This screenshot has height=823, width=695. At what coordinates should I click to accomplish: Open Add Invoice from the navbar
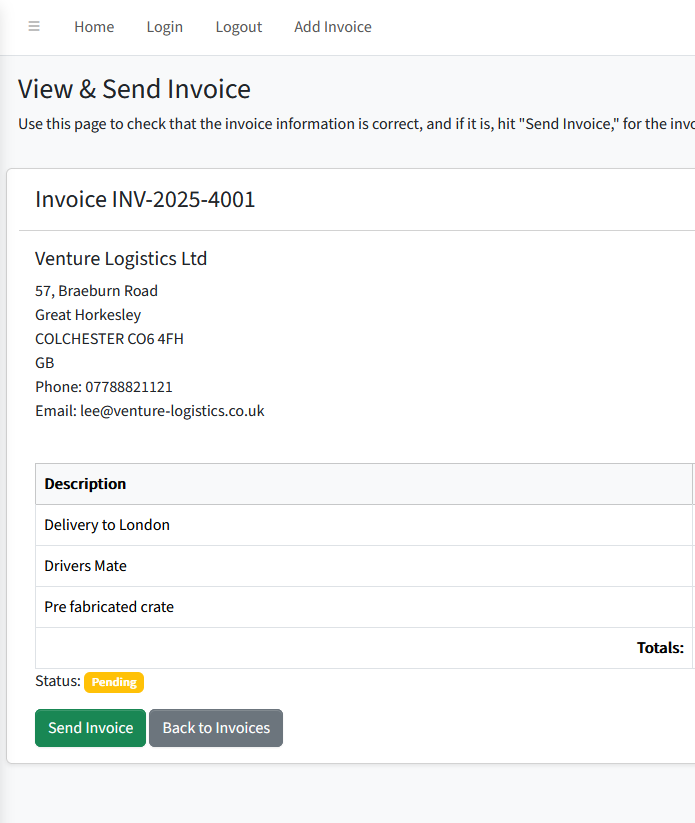click(x=333, y=27)
